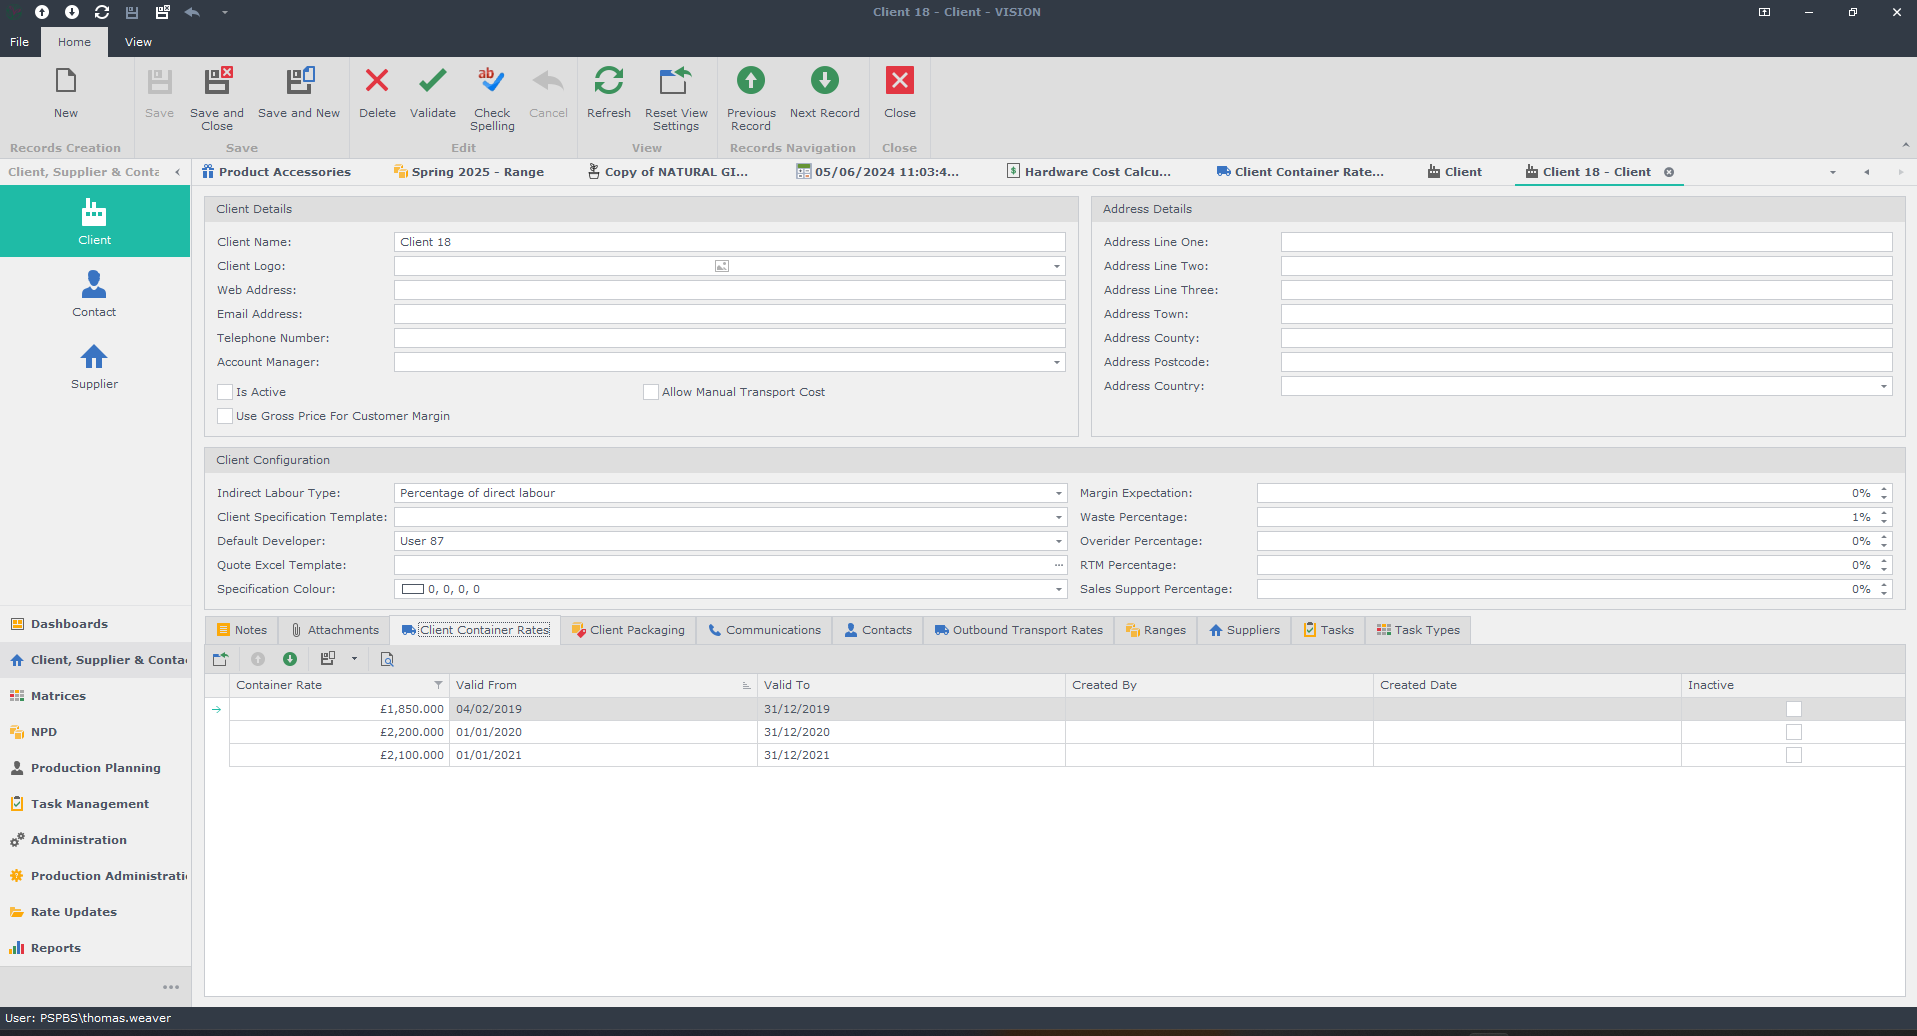
Task: Toggle Allow Manual Transport Cost checkbox
Action: pyautogui.click(x=651, y=392)
